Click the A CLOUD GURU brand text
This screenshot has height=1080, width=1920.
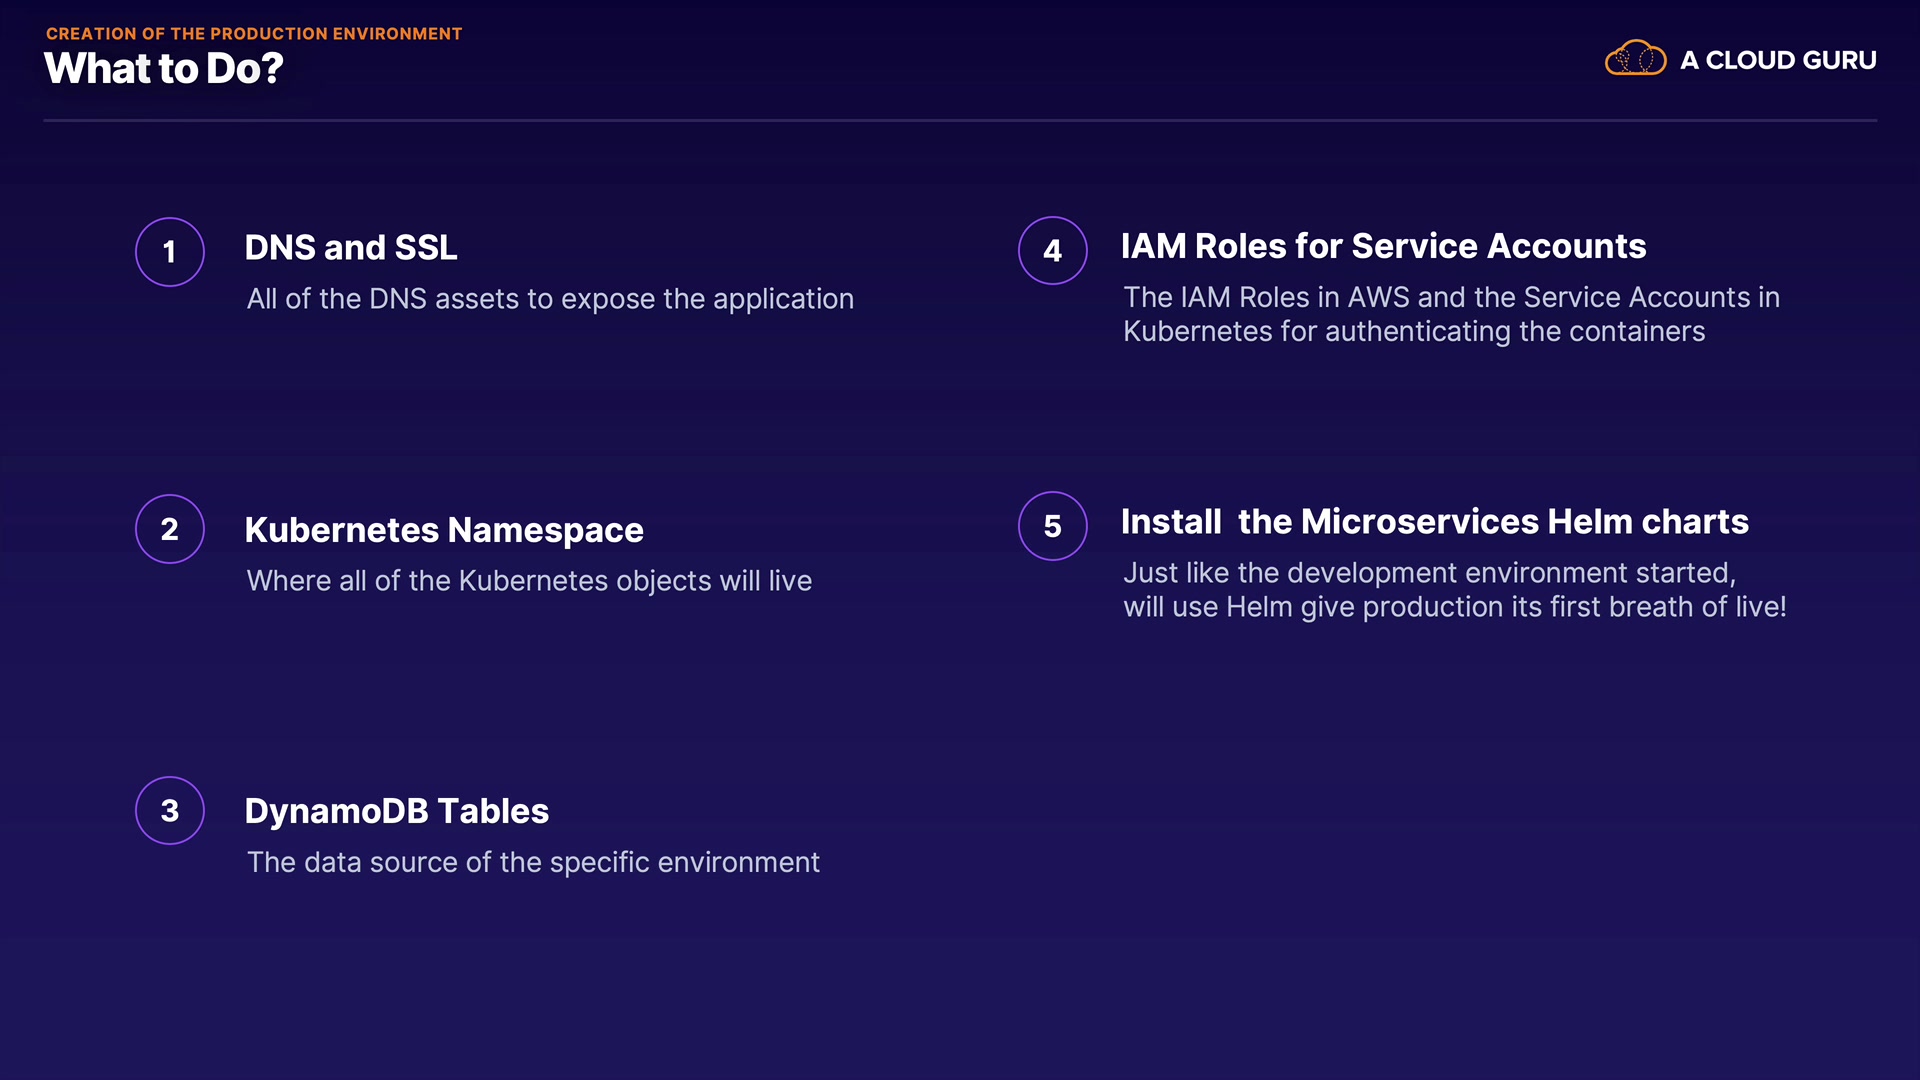pos(1778,60)
